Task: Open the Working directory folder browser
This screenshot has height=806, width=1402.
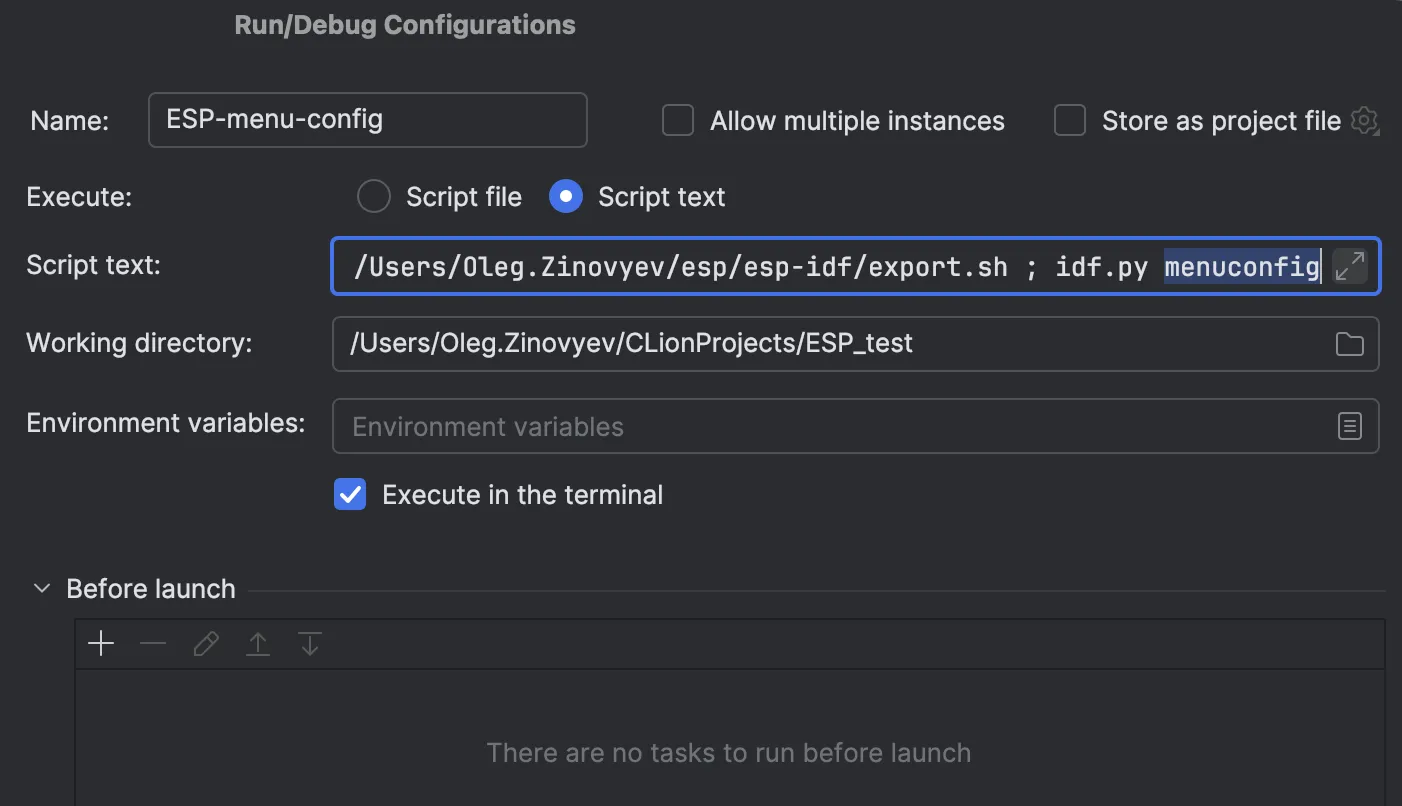Action: pyautogui.click(x=1350, y=344)
